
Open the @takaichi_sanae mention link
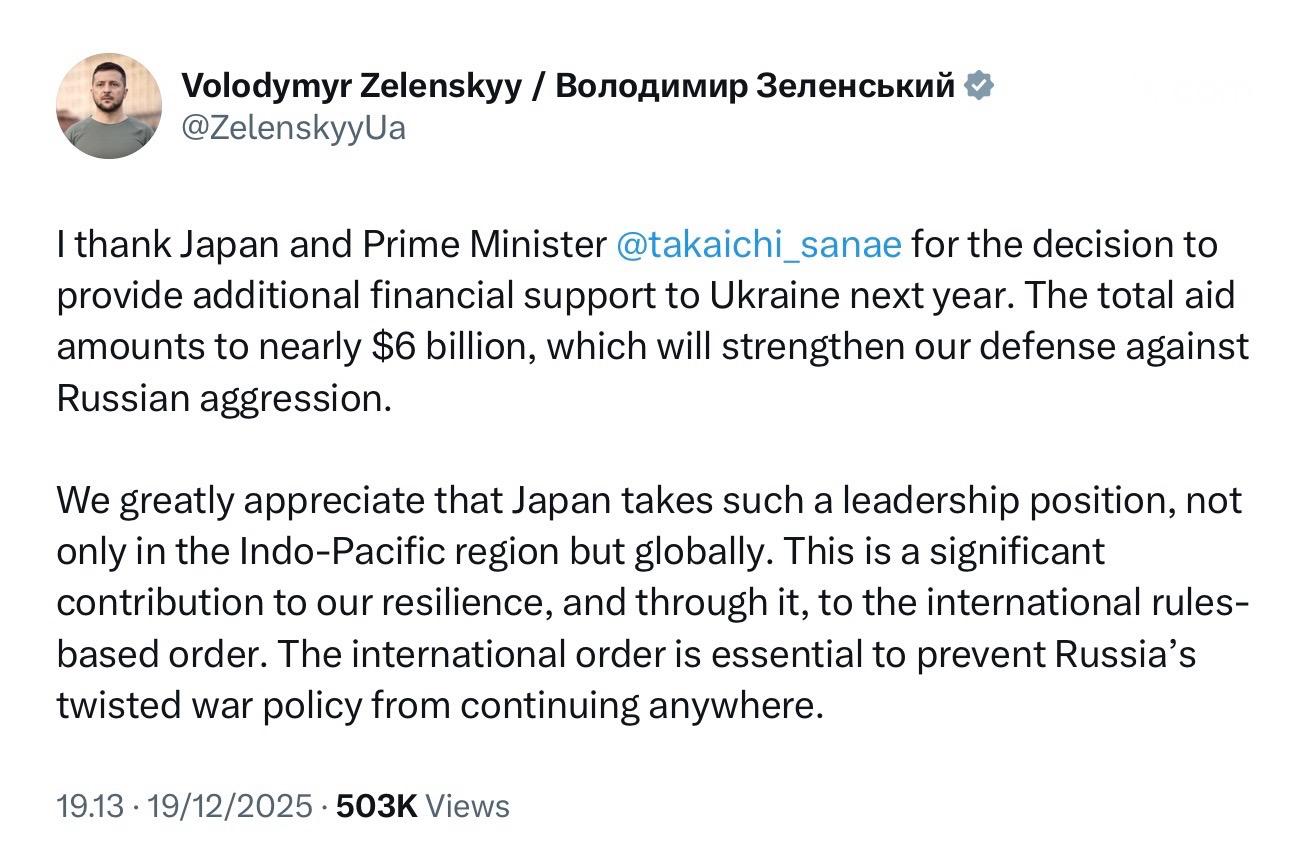tap(759, 245)
